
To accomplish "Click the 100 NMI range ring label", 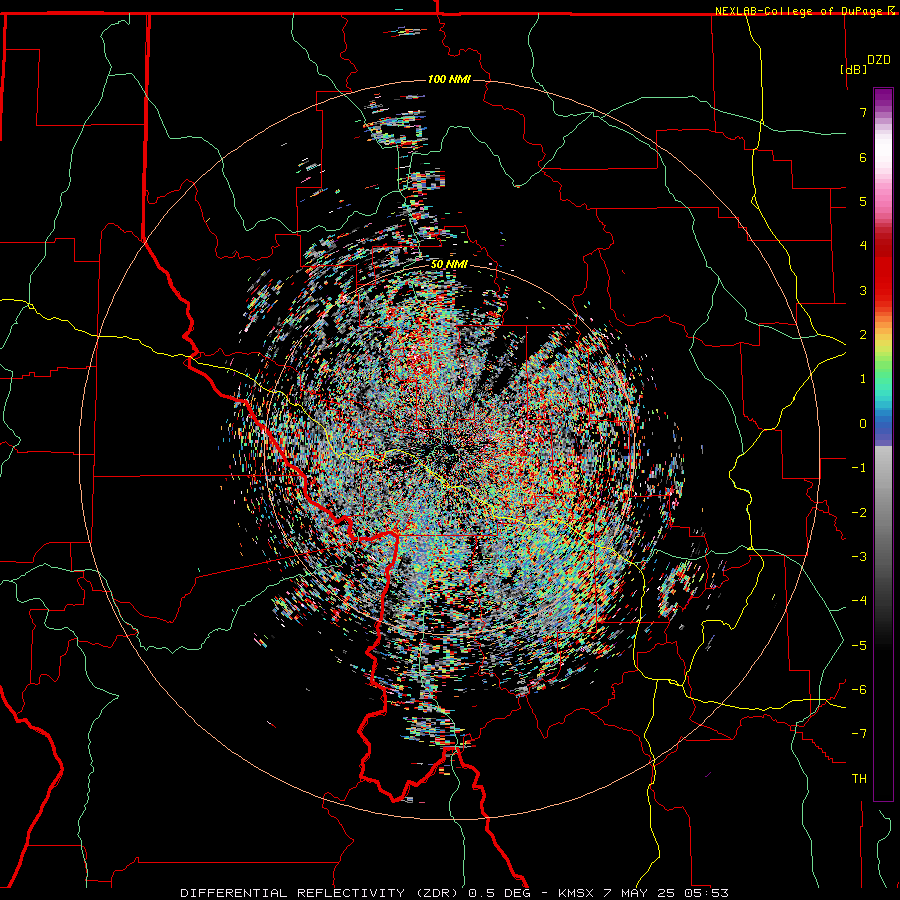I will pyautogui.click(x=449, y=79).
